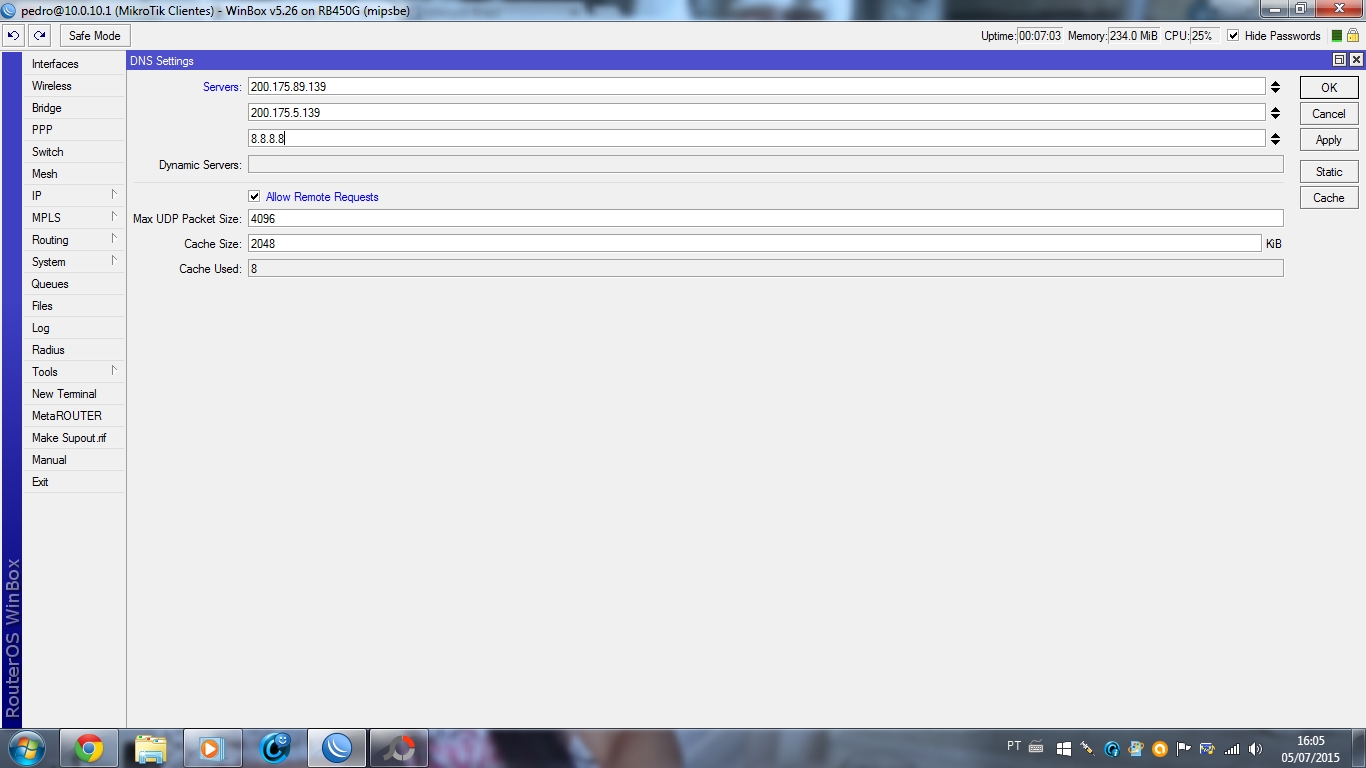1366x768 pixels.
Task: Click the server field containing 8.8.8.8
Action: point(757,139)
